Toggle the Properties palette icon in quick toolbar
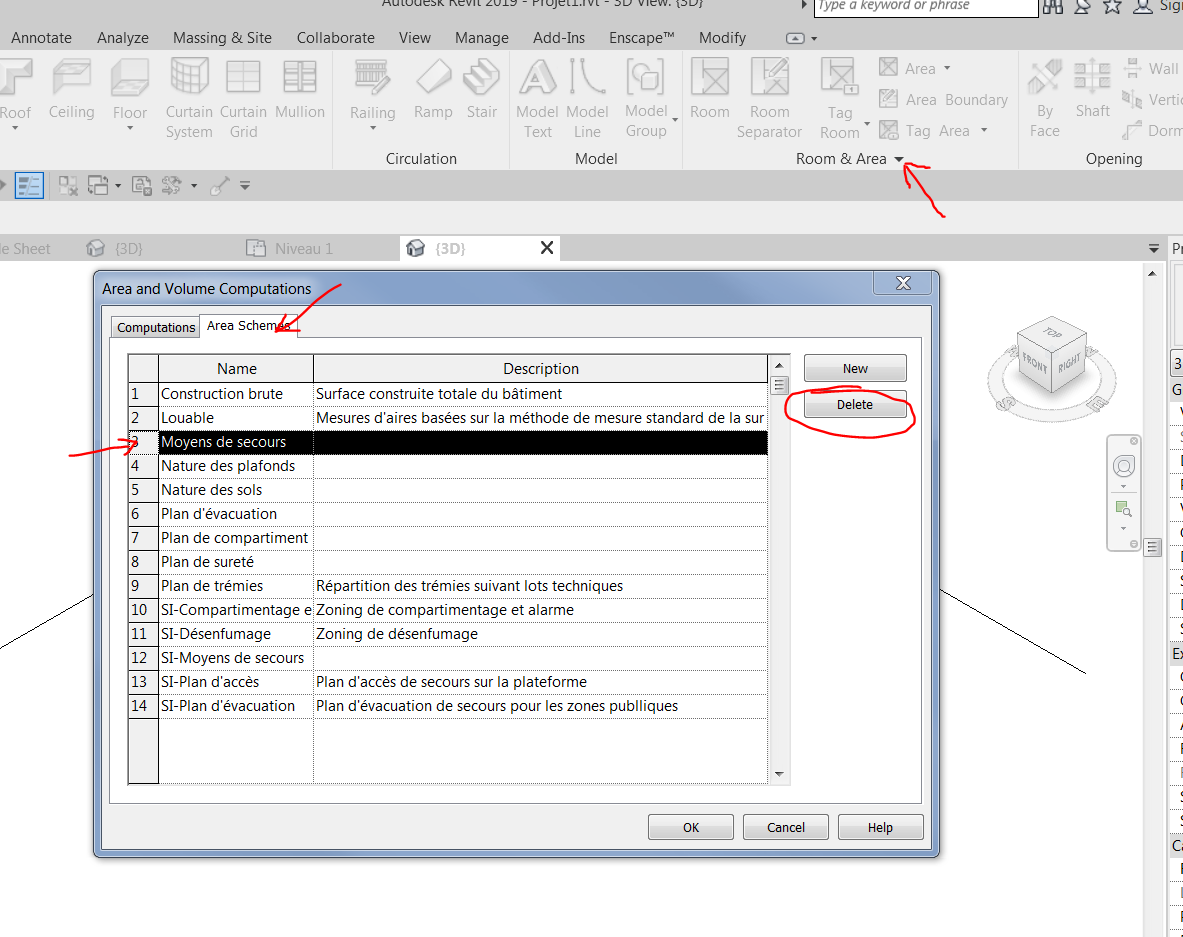Image resolution: width=1183 pixels, height=937 pixels. click(29, 186)
